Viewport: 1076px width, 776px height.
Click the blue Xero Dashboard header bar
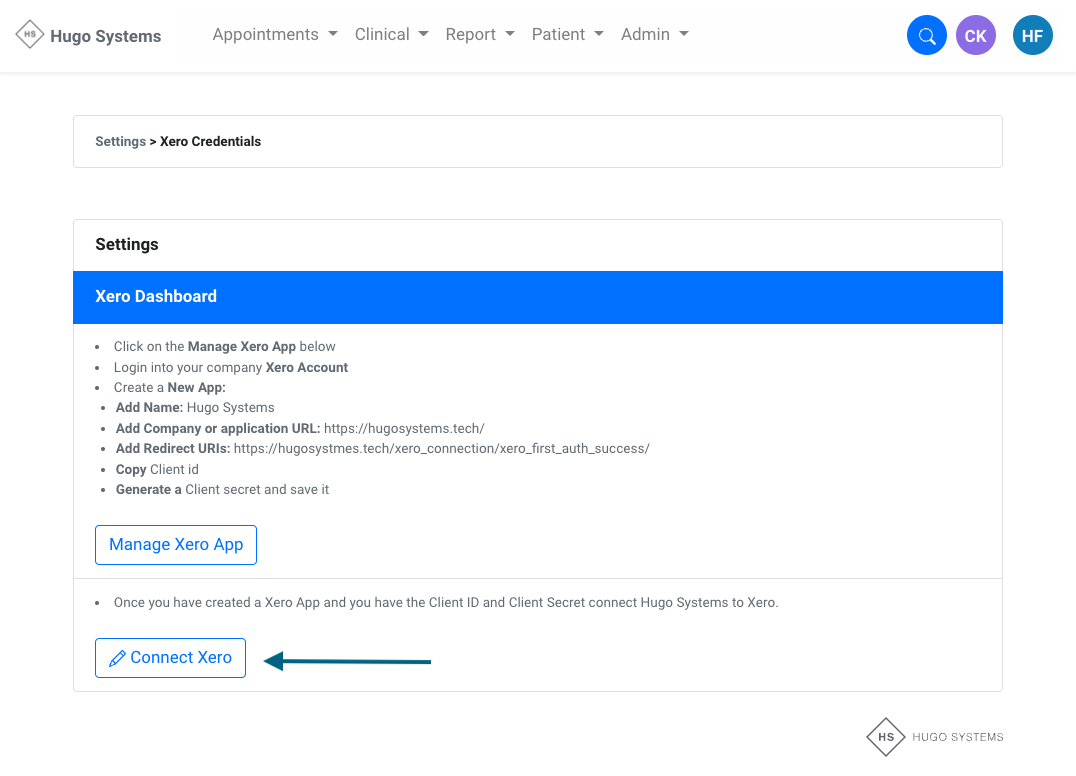pyautogui.click(x=537, y=297)
